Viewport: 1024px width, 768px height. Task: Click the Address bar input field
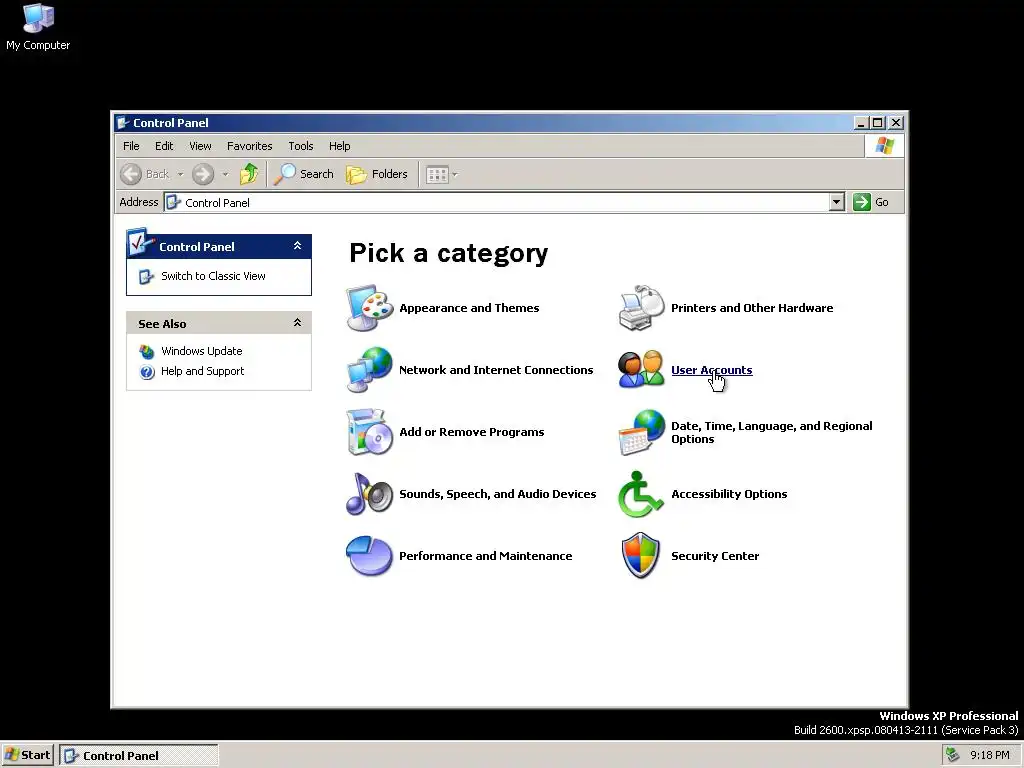pos(504,202)
